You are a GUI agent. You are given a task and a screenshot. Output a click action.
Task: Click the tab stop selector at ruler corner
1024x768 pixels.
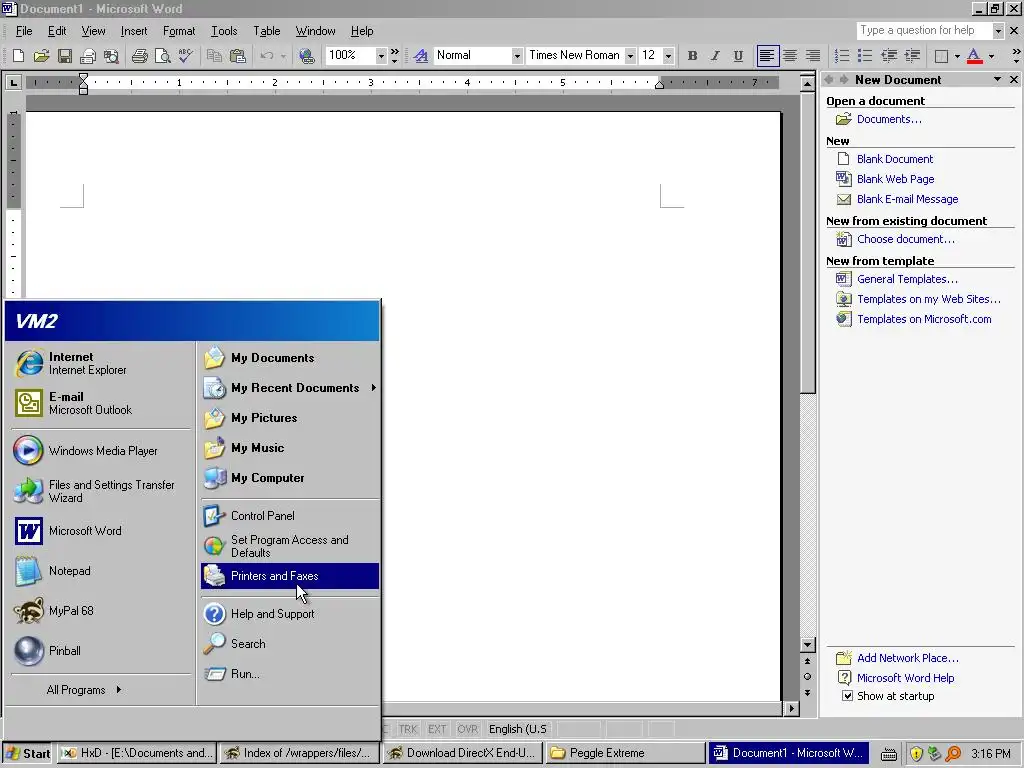click(x=13, y=82)
